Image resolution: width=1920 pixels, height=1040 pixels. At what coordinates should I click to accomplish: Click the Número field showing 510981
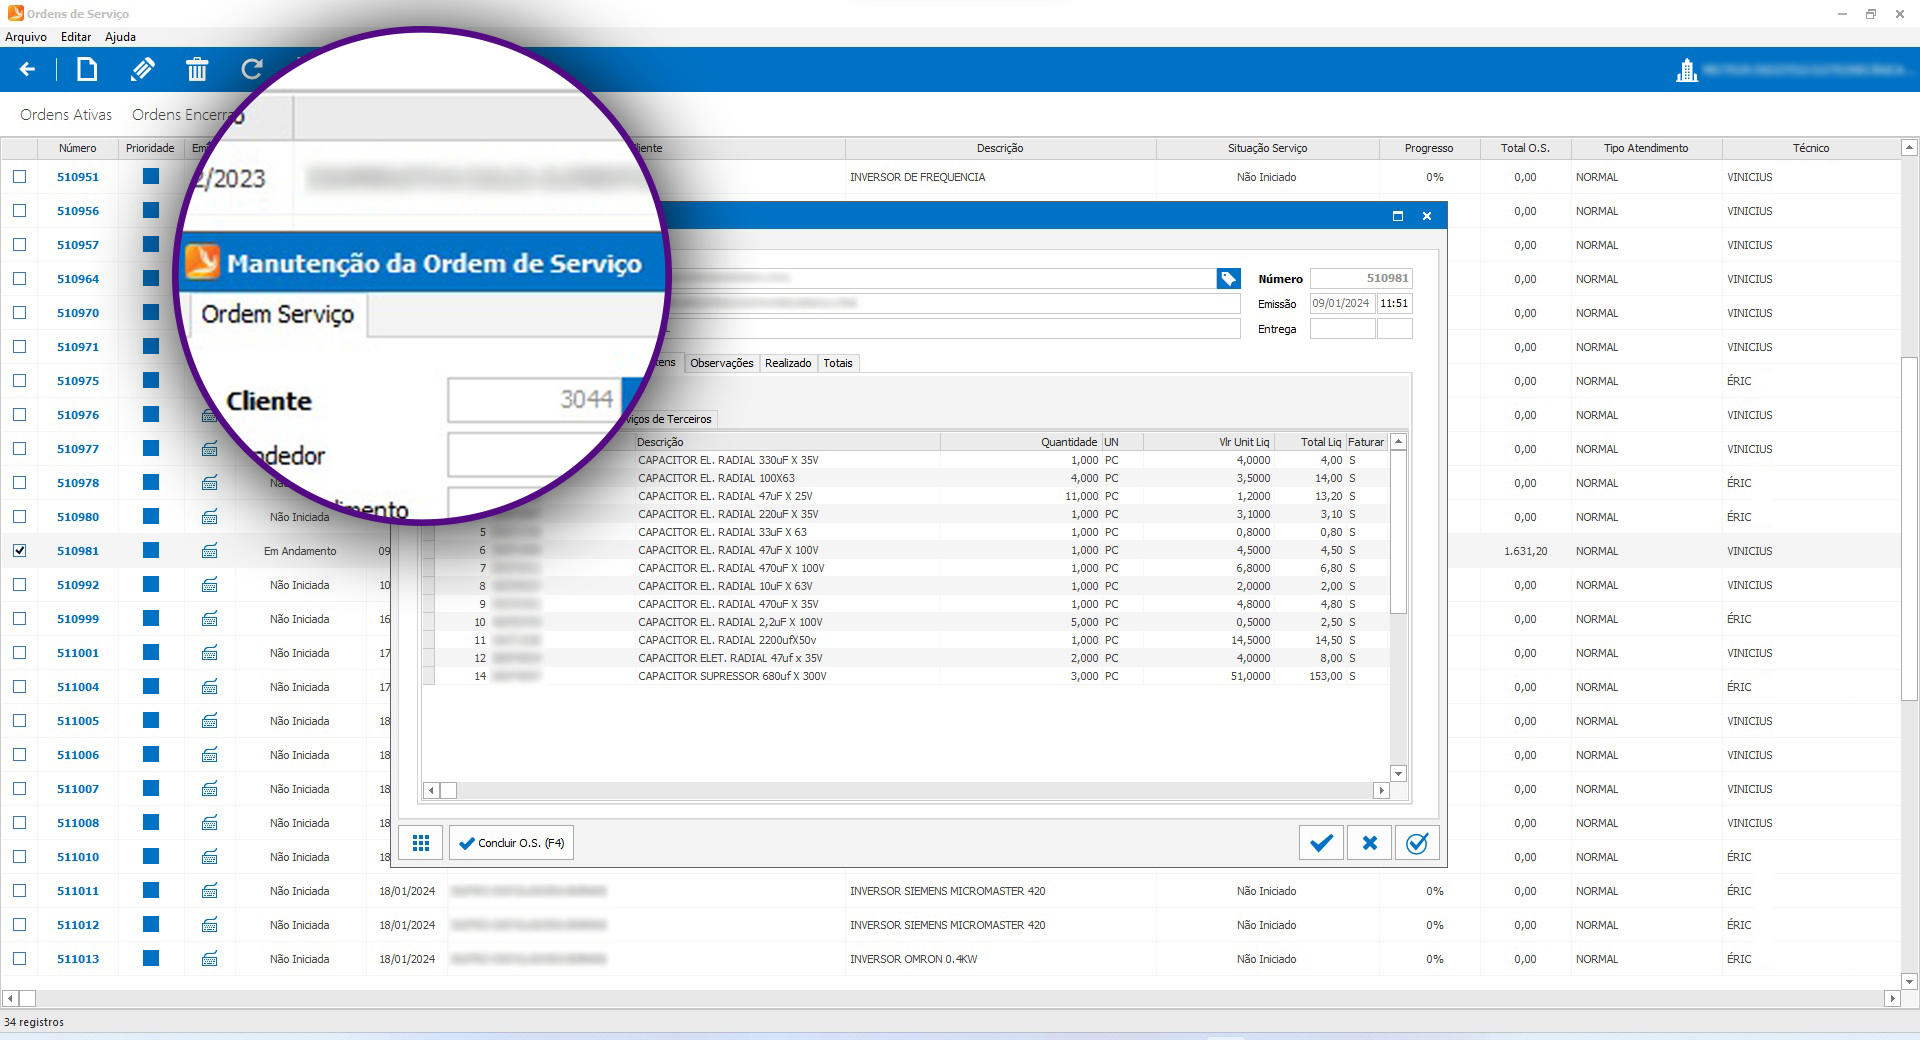(1361, 279)
